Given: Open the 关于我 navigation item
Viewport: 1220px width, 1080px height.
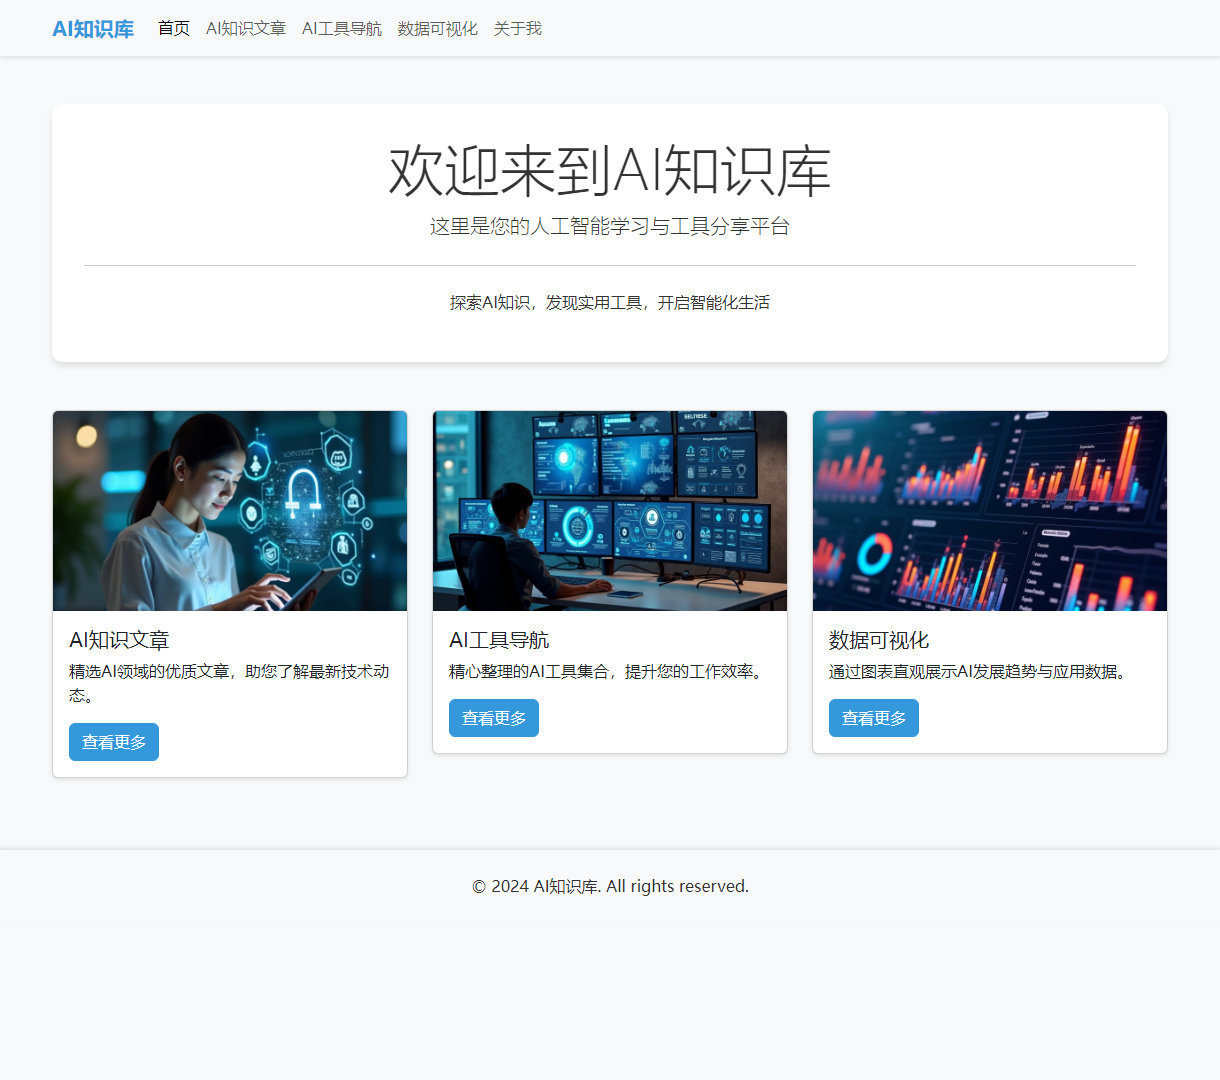Looking at the screenshot, I should (516, 28).
